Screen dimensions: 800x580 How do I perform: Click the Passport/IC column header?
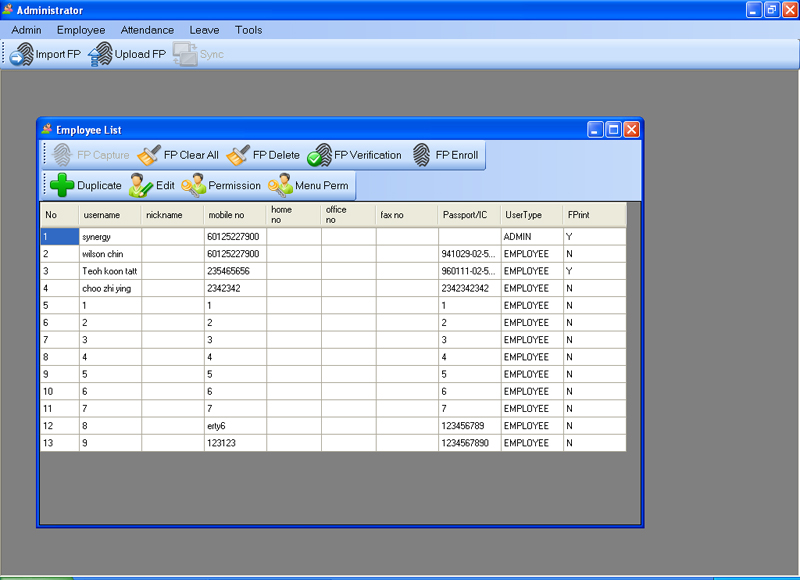[470, 215]
